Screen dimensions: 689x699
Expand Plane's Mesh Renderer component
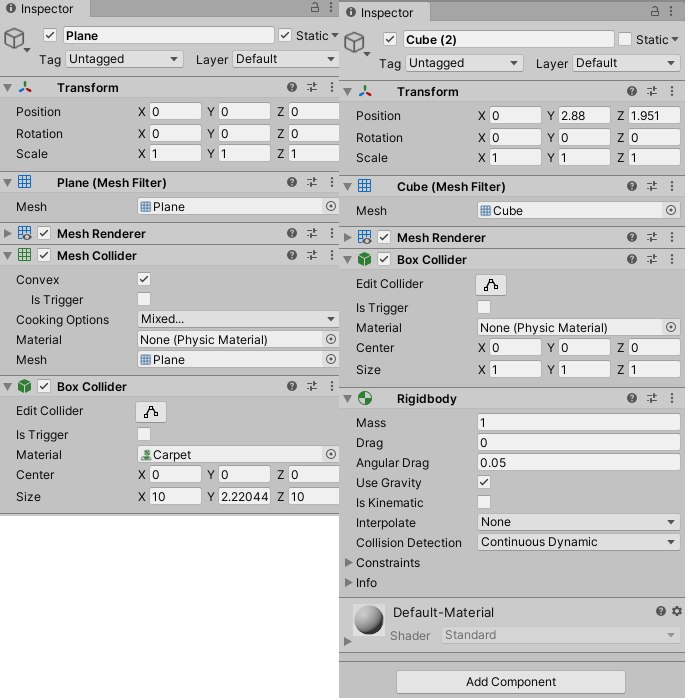(7, 233)
